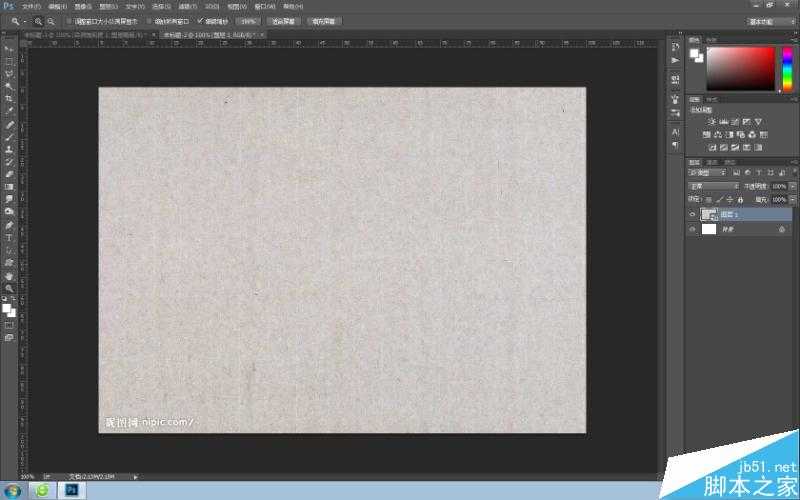Select the Hand tool

[x=9, y=275]
